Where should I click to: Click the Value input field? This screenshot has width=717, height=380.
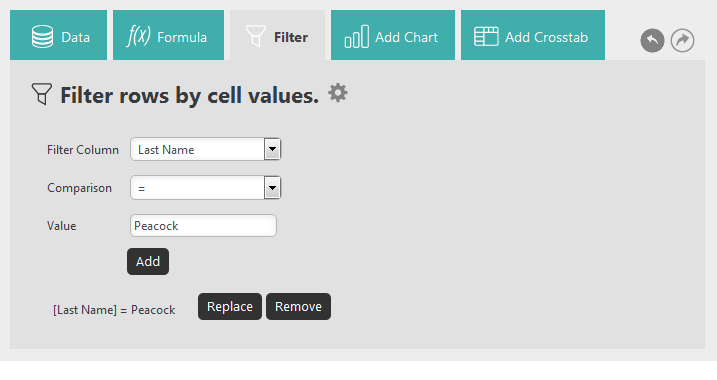coord(203,225)
